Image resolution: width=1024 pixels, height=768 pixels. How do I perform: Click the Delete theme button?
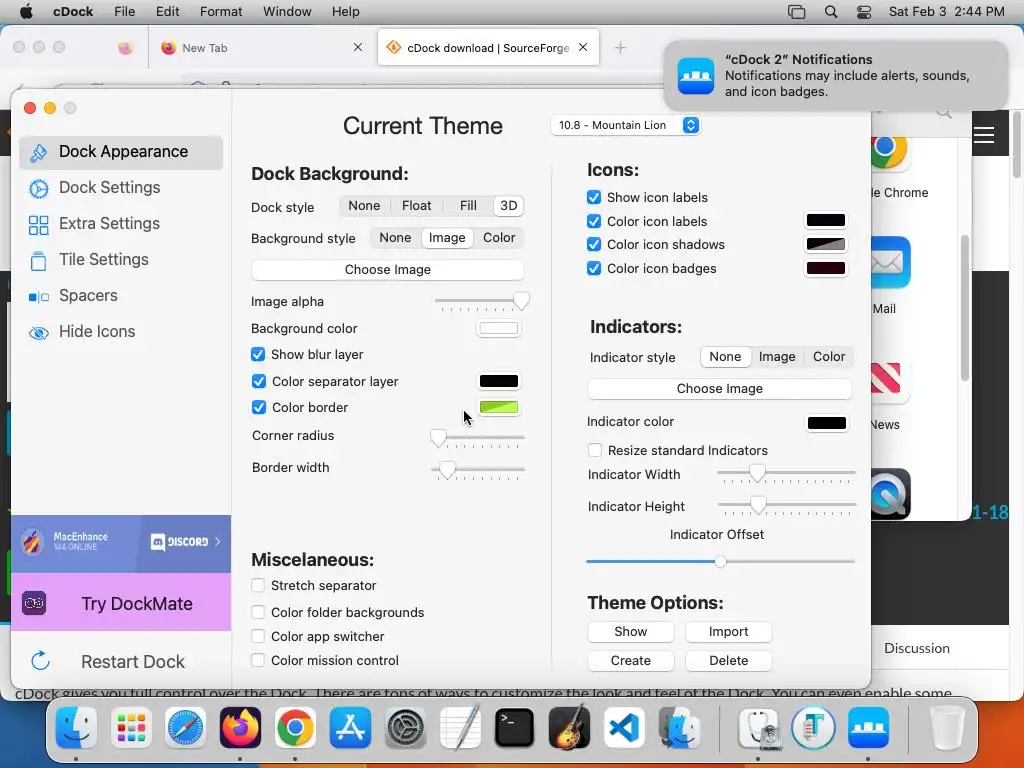coord(729,660)
